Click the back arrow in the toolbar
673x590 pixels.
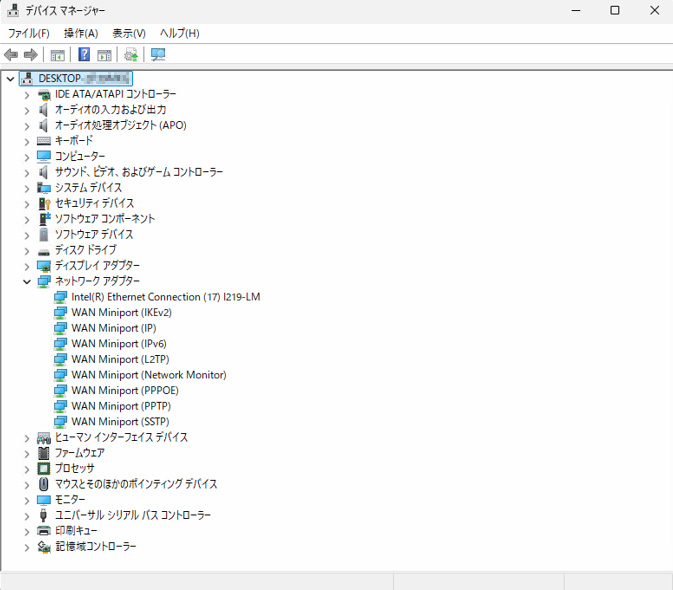(11, 54)
